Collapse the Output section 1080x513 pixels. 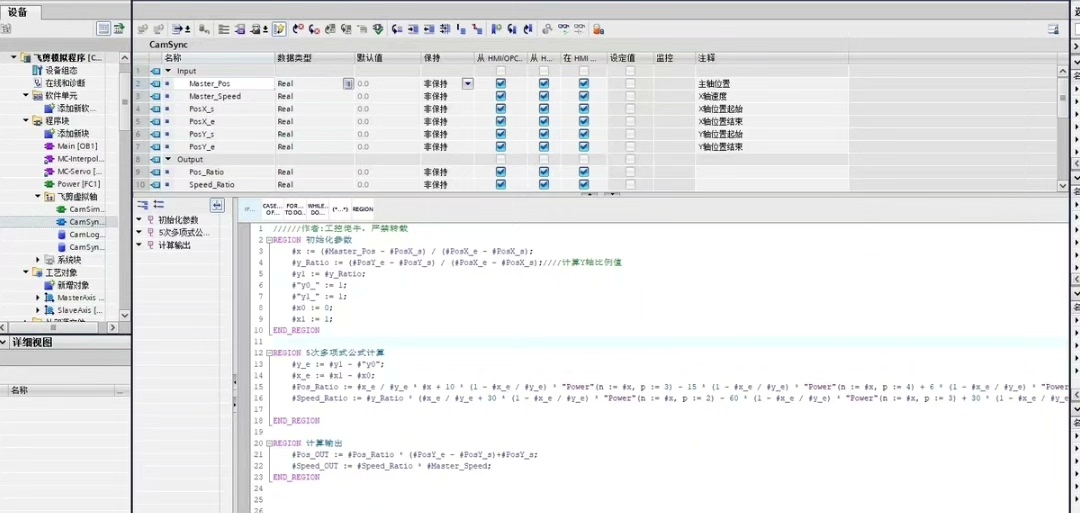pos(168,159)
